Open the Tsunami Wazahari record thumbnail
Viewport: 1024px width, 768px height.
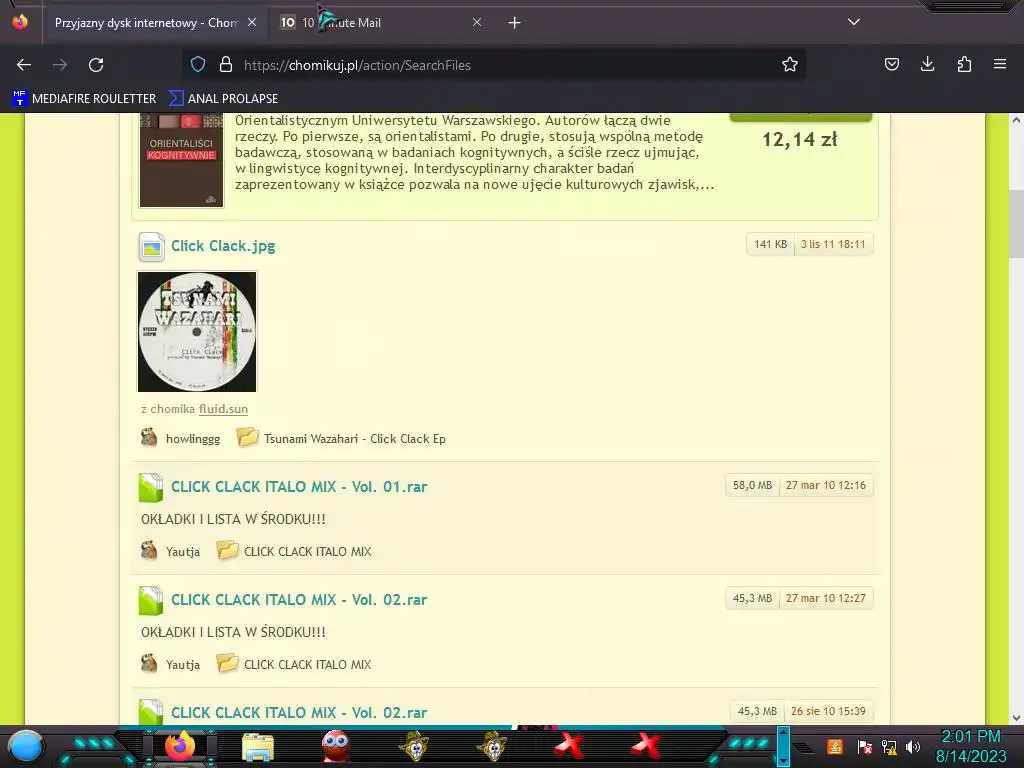pos(197,332)
